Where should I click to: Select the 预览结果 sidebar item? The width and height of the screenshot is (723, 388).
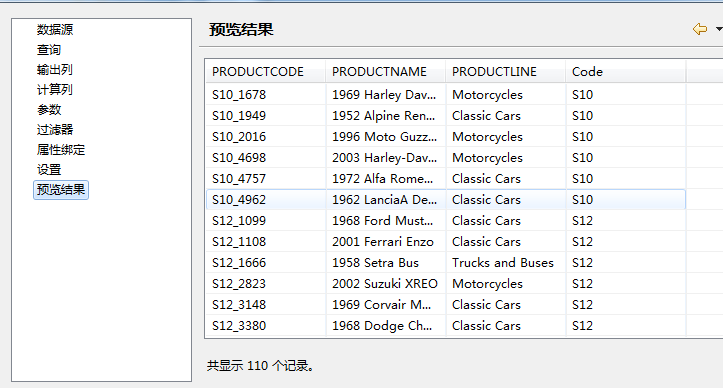(x=61, y=190)
